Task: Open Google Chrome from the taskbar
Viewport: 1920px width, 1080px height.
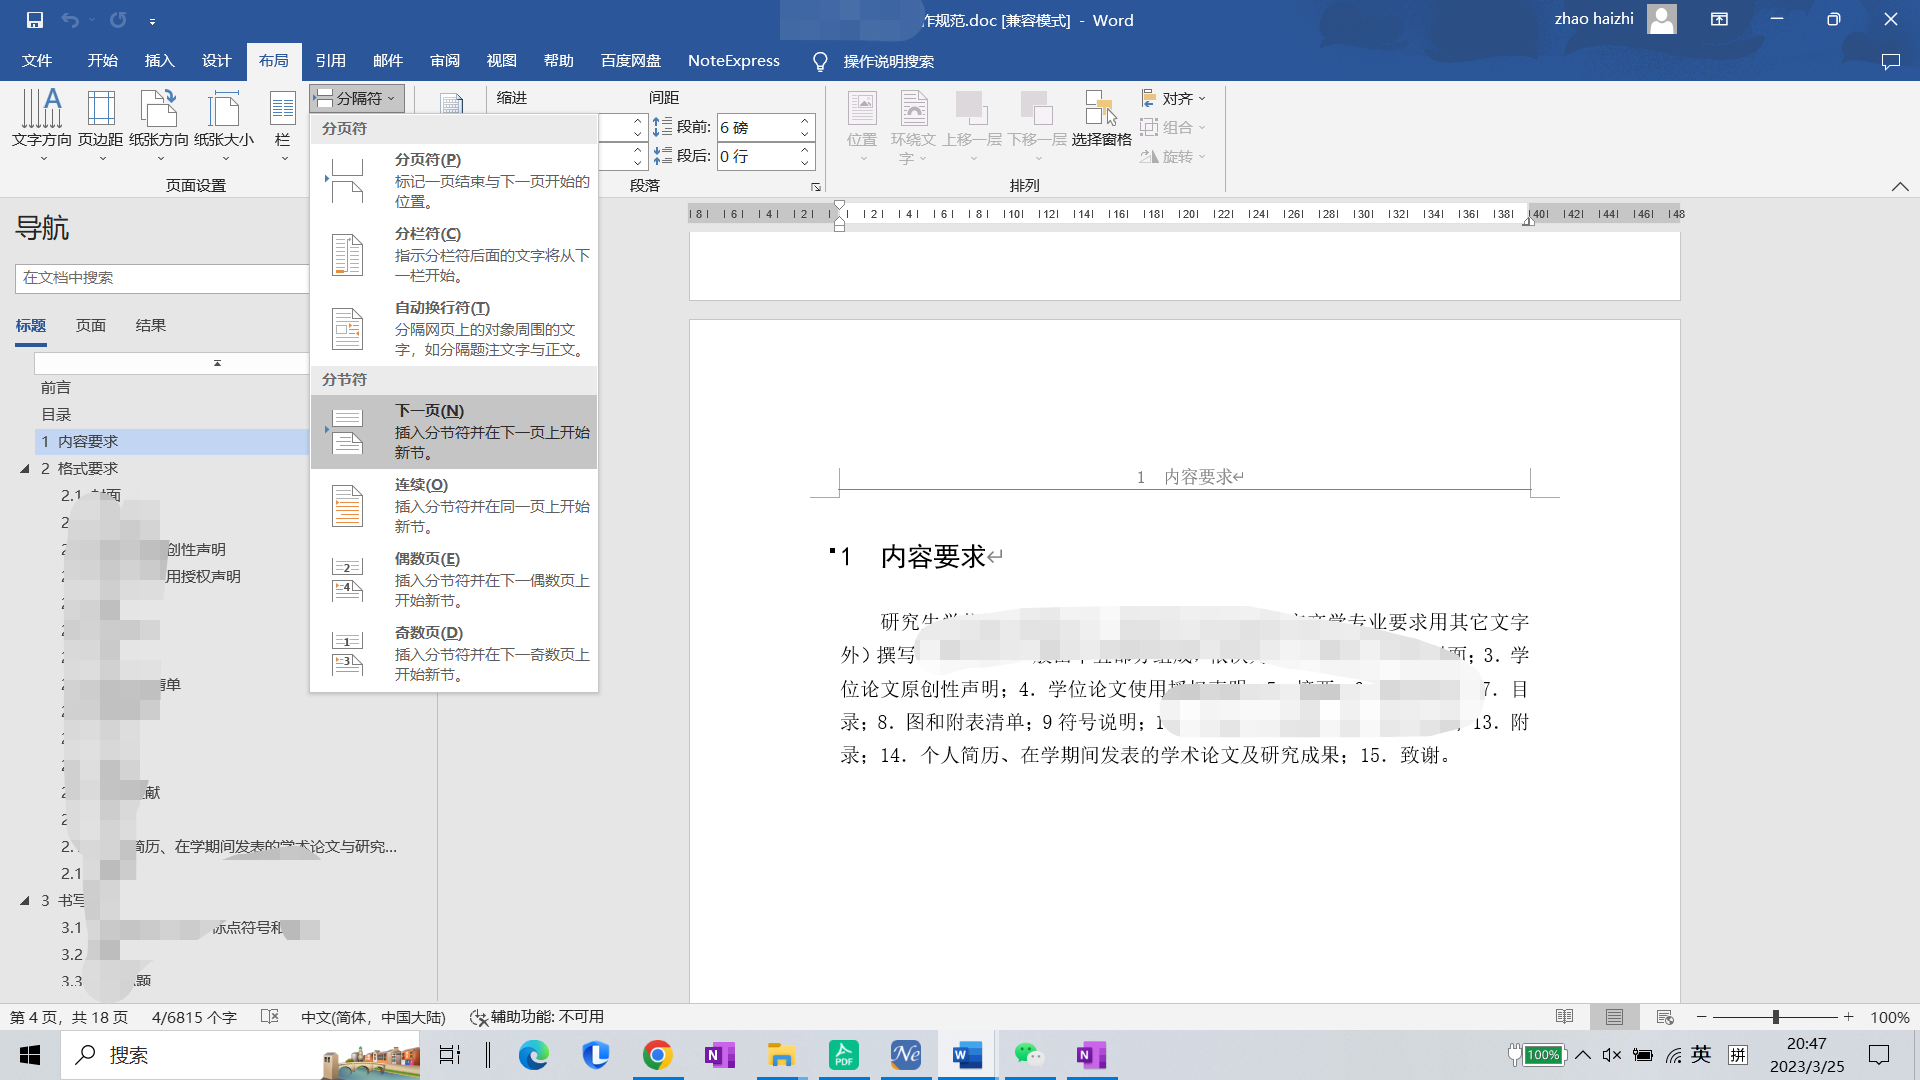Action: [657, 1055]
